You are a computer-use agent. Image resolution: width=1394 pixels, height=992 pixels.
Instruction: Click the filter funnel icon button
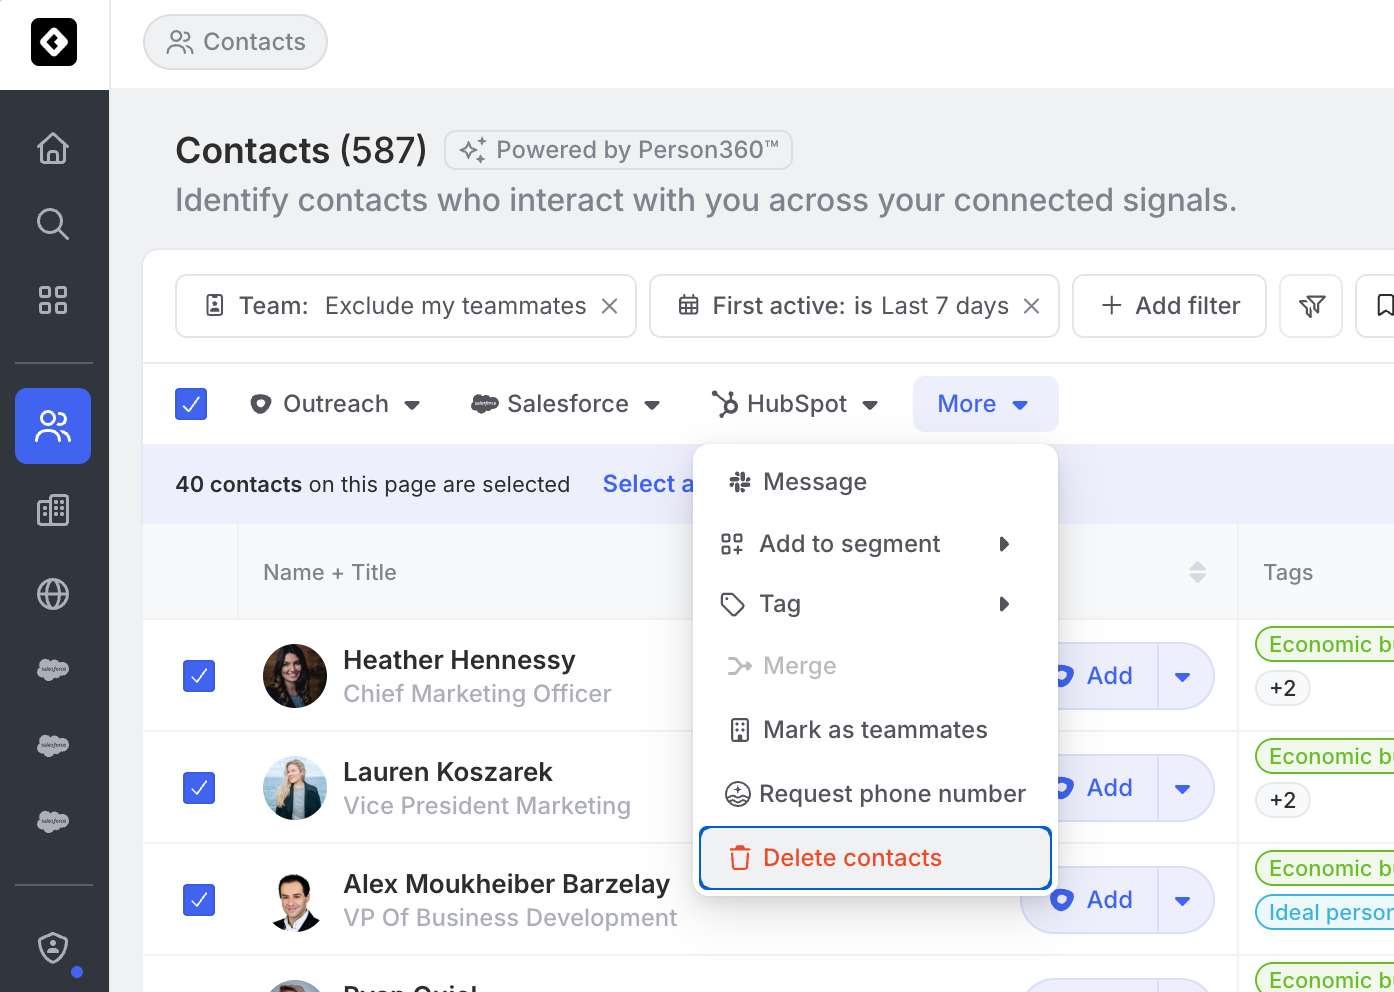tap(1311, 306)
